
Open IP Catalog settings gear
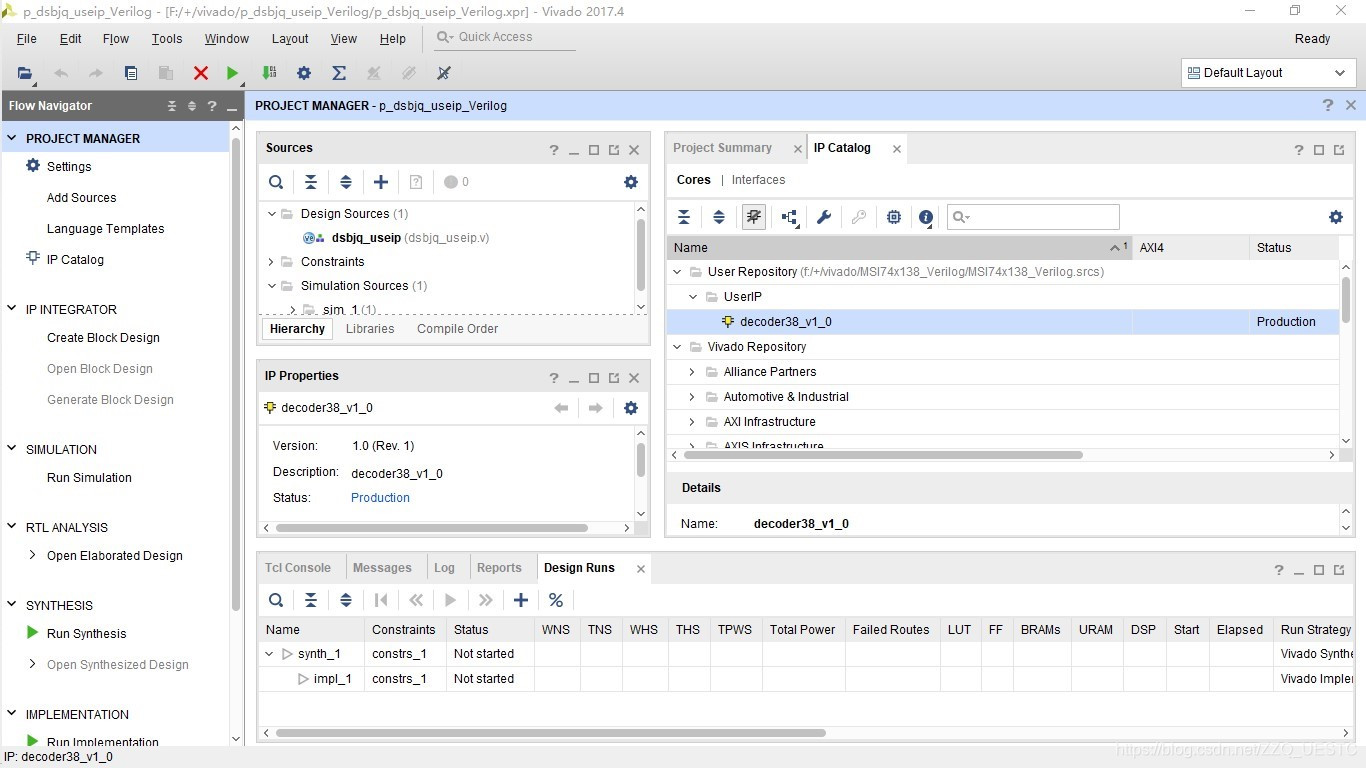pos(1336,217)
